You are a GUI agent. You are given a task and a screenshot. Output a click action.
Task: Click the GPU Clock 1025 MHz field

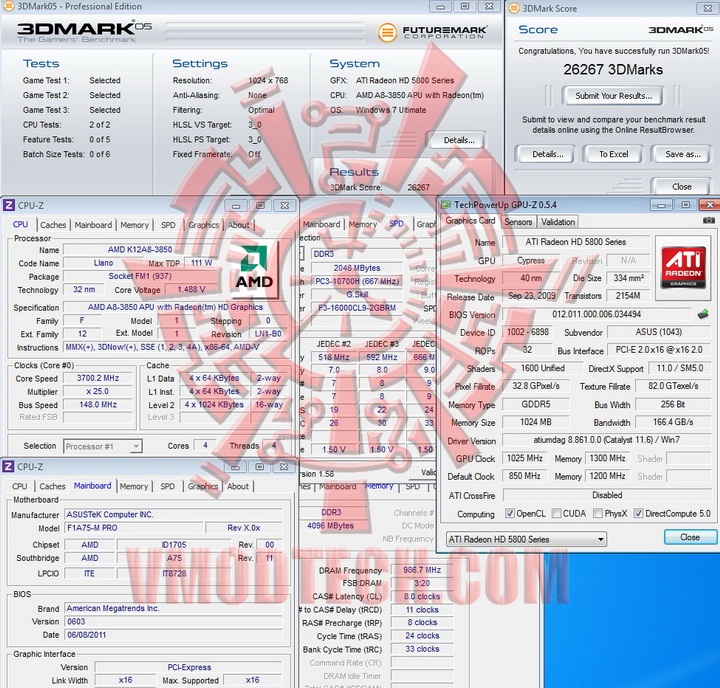524,458
